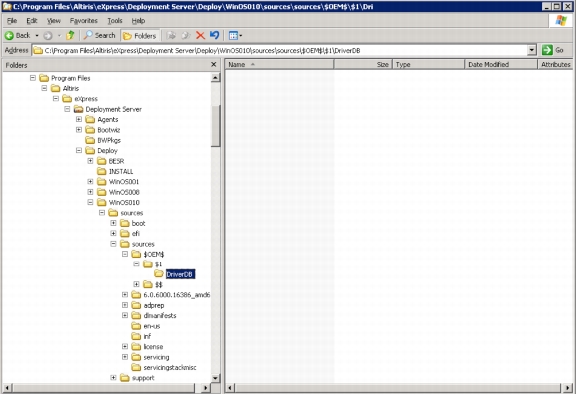Click the Copy To toolbar icon
This screenshot has height=395, width=578.
[186, 36]
